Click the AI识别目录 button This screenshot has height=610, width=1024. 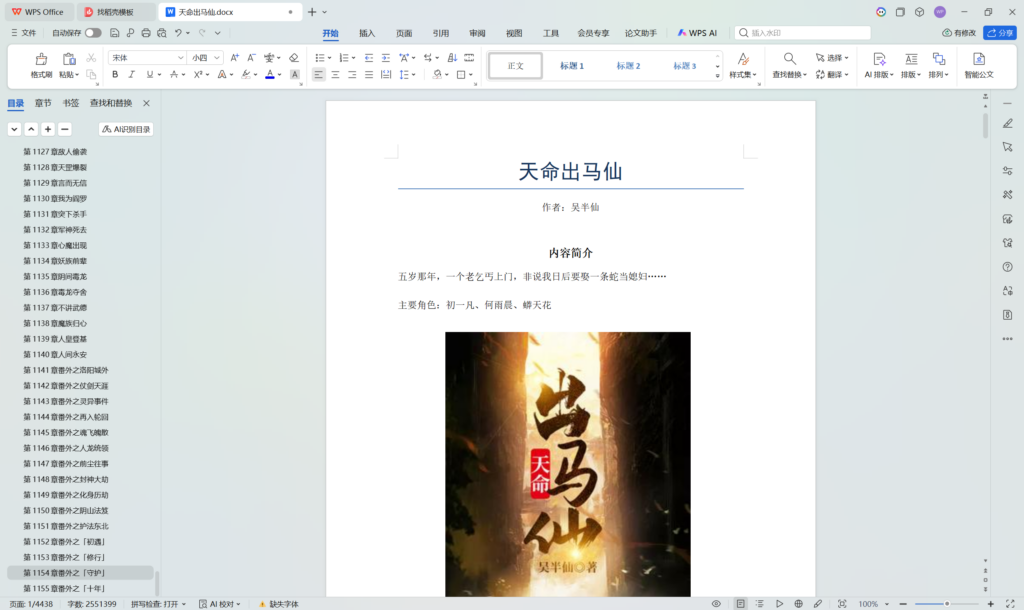pos(126,129)
